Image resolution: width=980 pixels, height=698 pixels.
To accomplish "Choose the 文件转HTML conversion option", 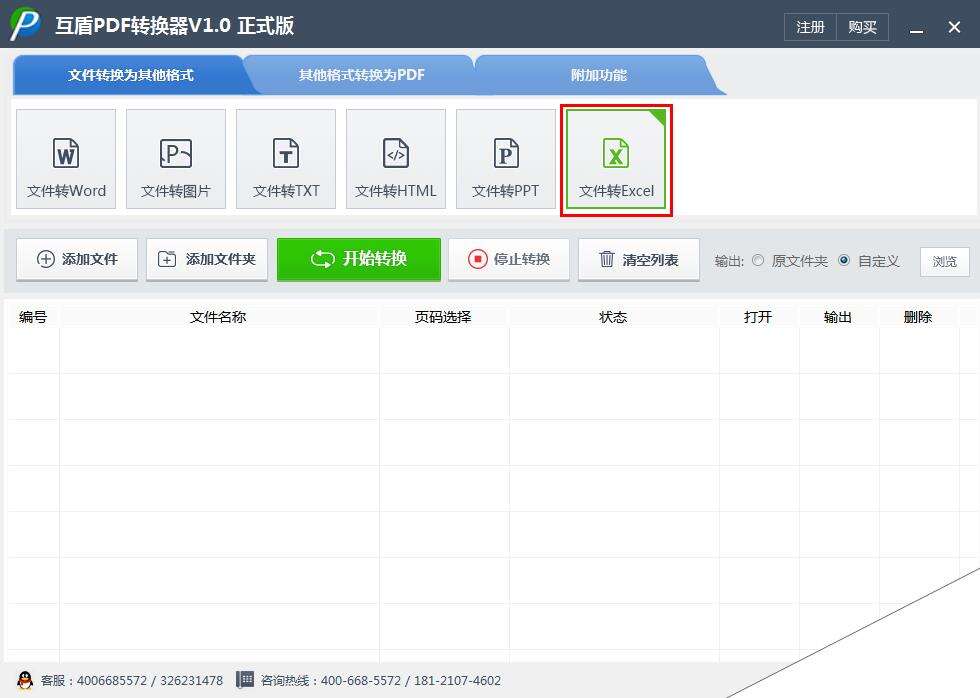I will 396,159.
